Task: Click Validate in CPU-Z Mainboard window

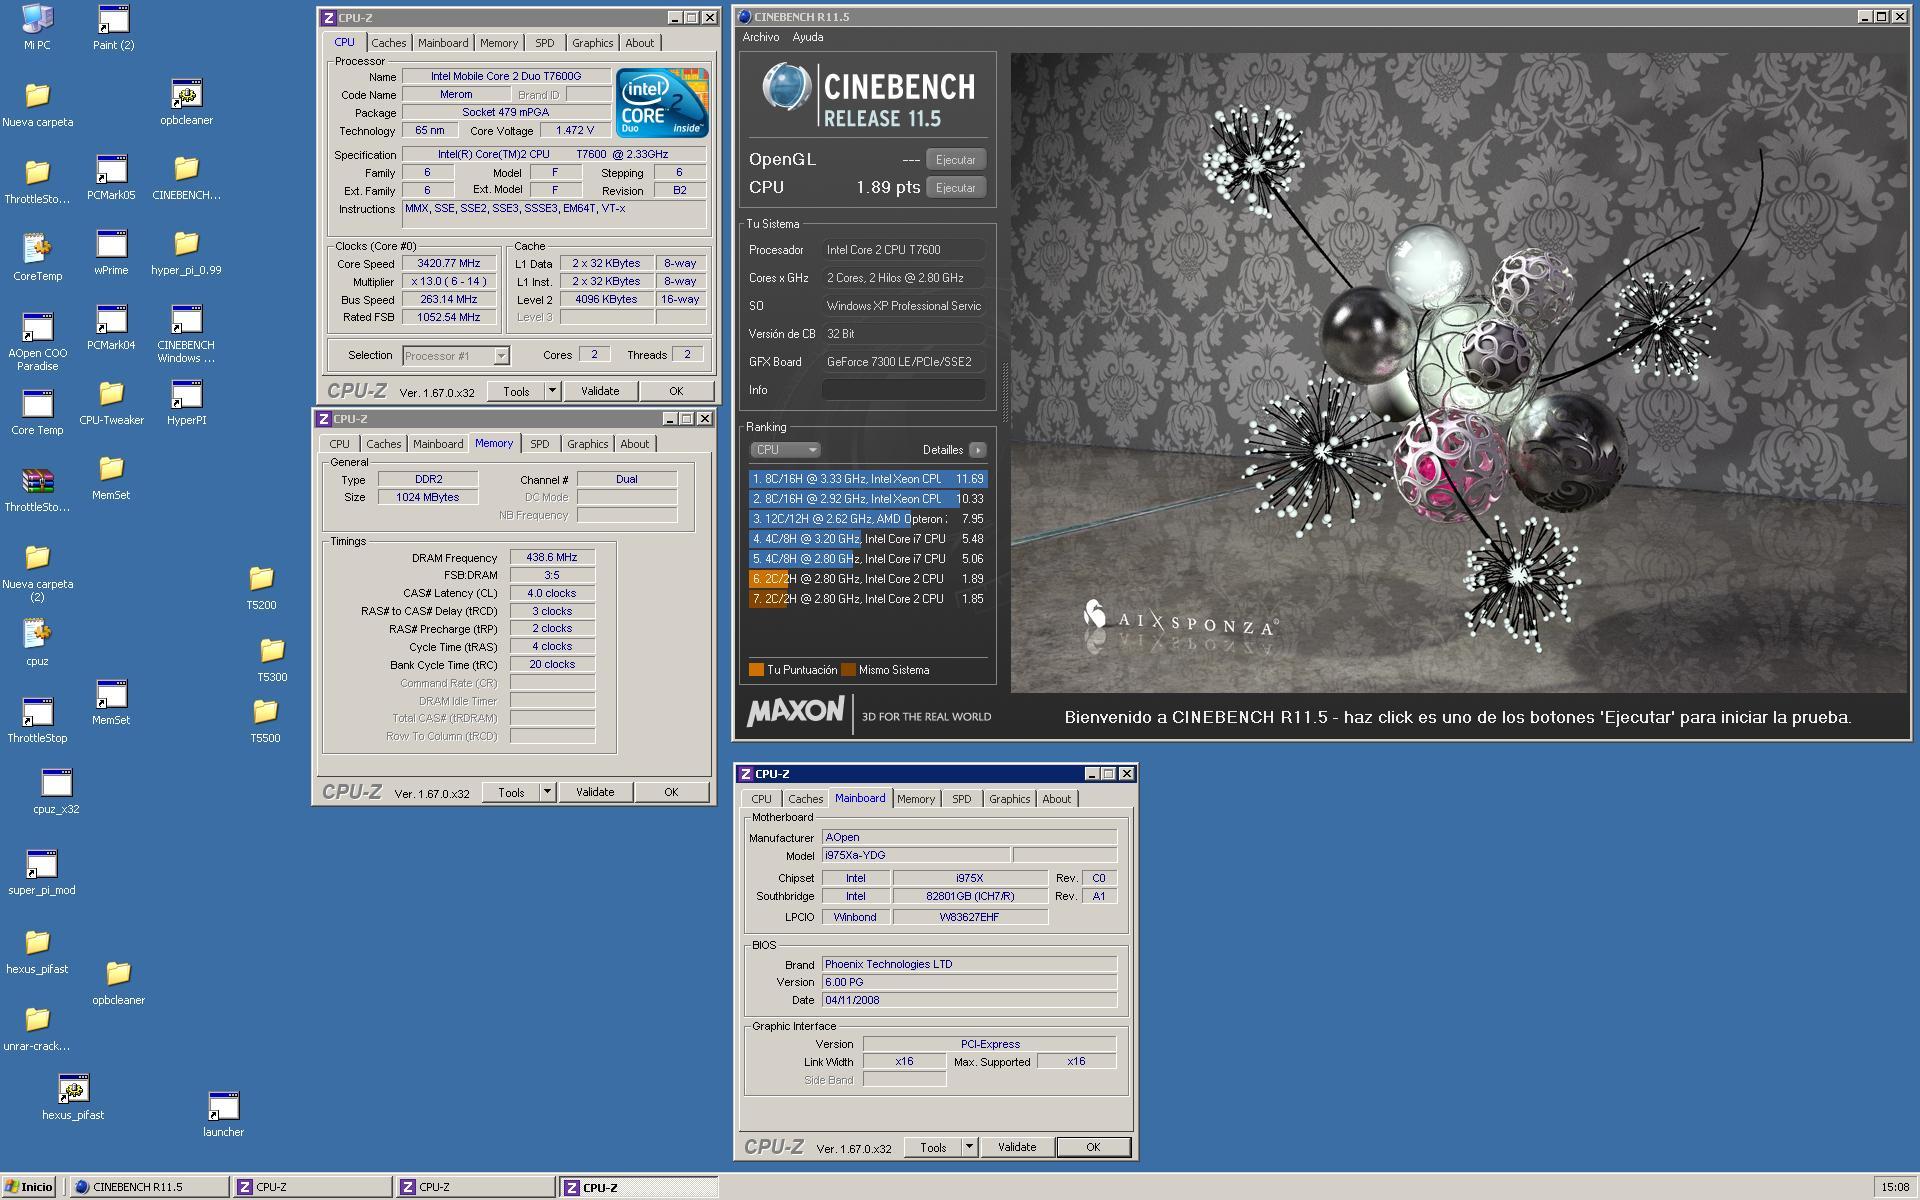Action: [1017, 1147]
